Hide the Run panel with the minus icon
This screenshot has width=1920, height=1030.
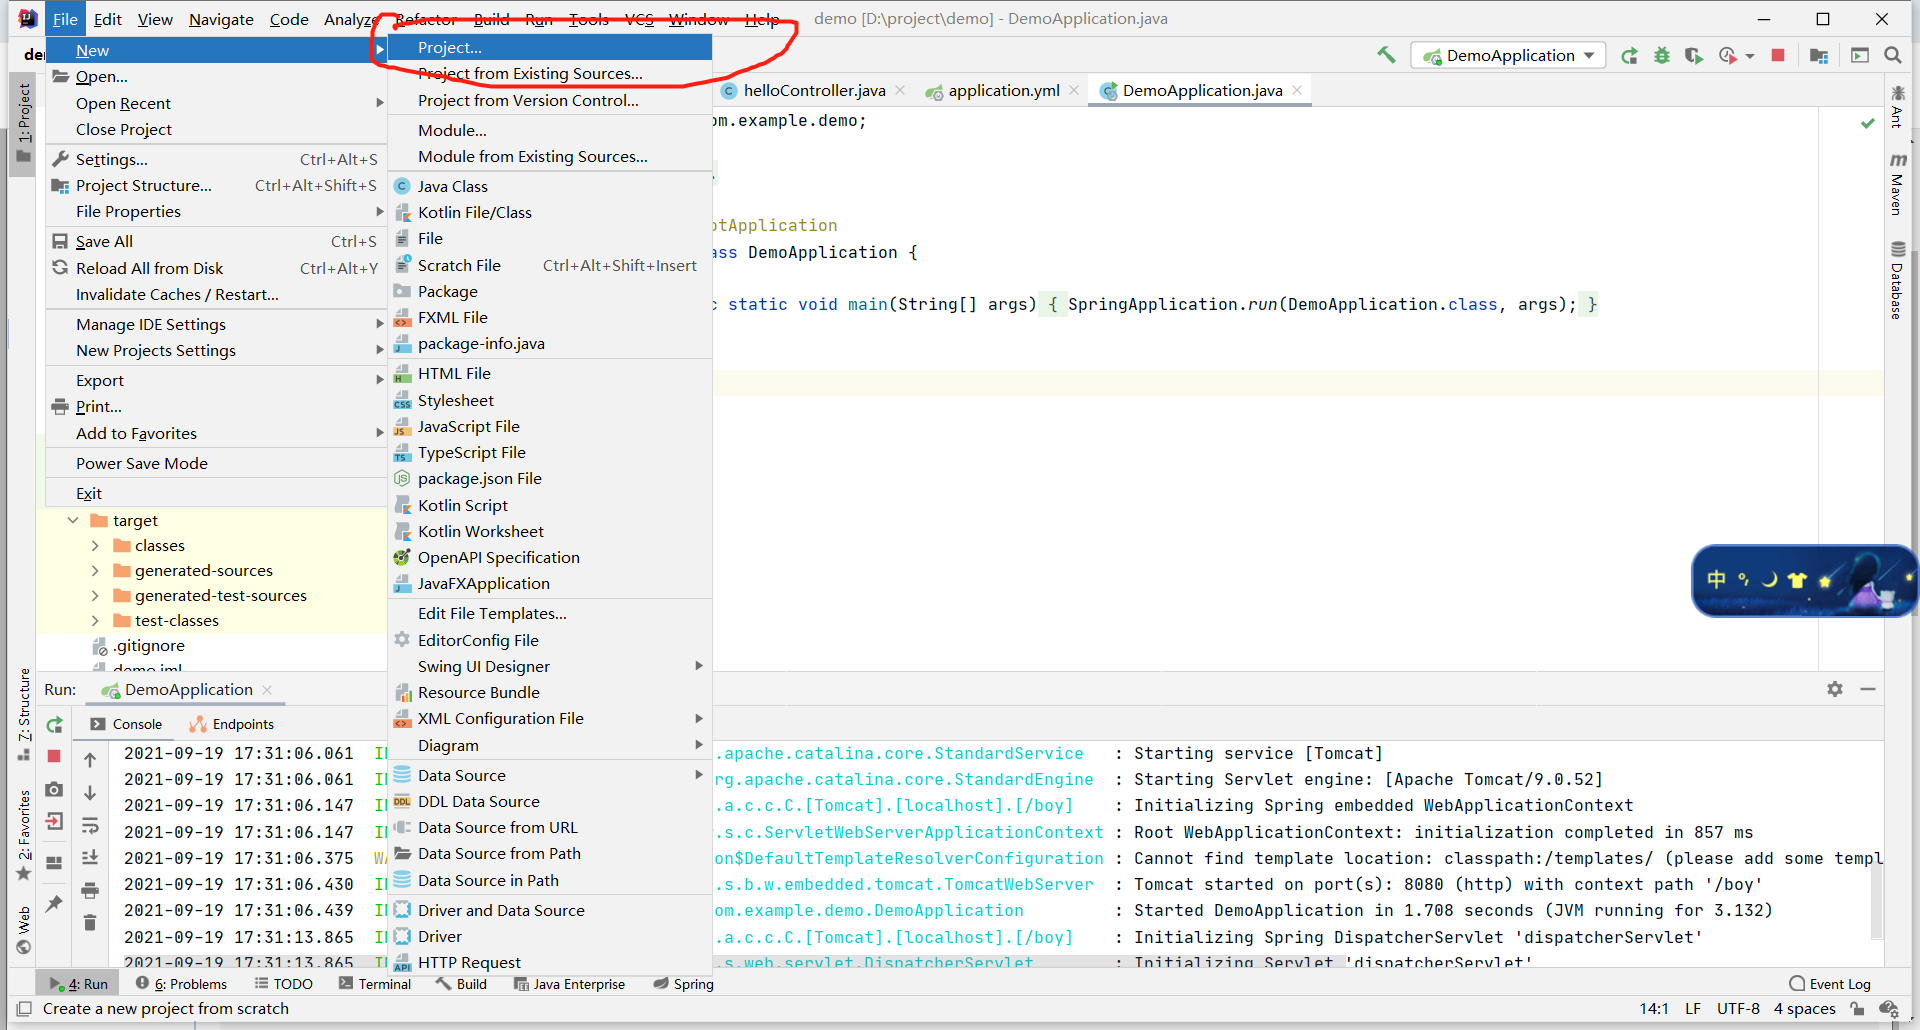[1868, 689]
